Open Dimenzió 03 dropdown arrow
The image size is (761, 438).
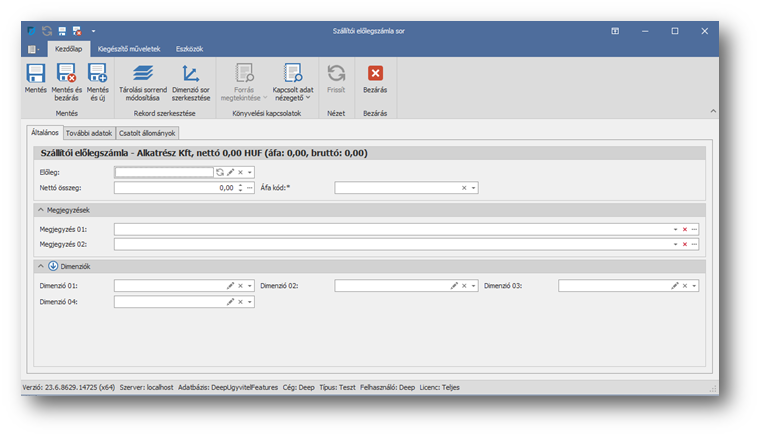(694, 286)
